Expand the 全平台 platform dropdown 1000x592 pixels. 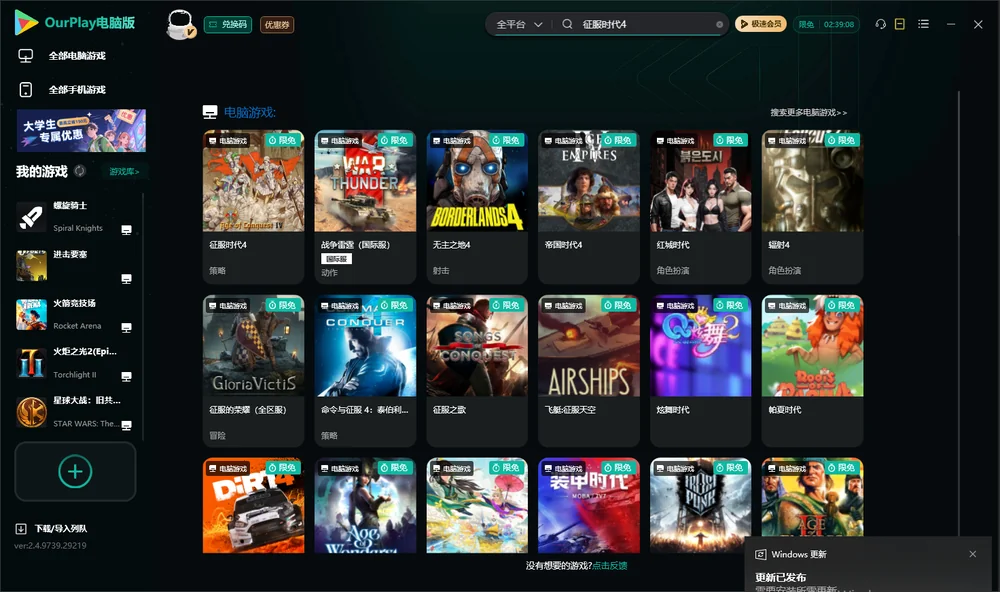coord(519,24)
